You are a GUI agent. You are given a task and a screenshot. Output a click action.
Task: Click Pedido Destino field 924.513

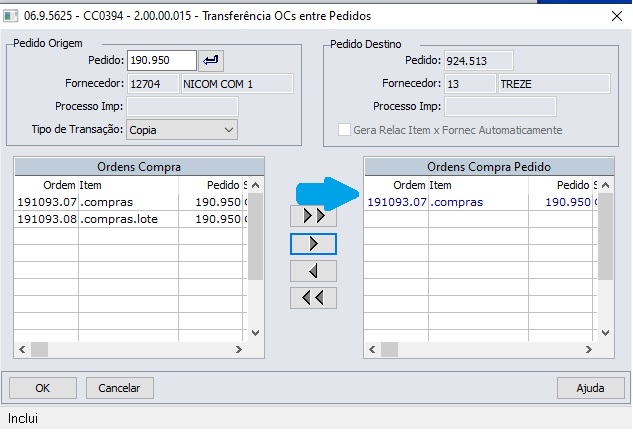(x=479, y=61)
